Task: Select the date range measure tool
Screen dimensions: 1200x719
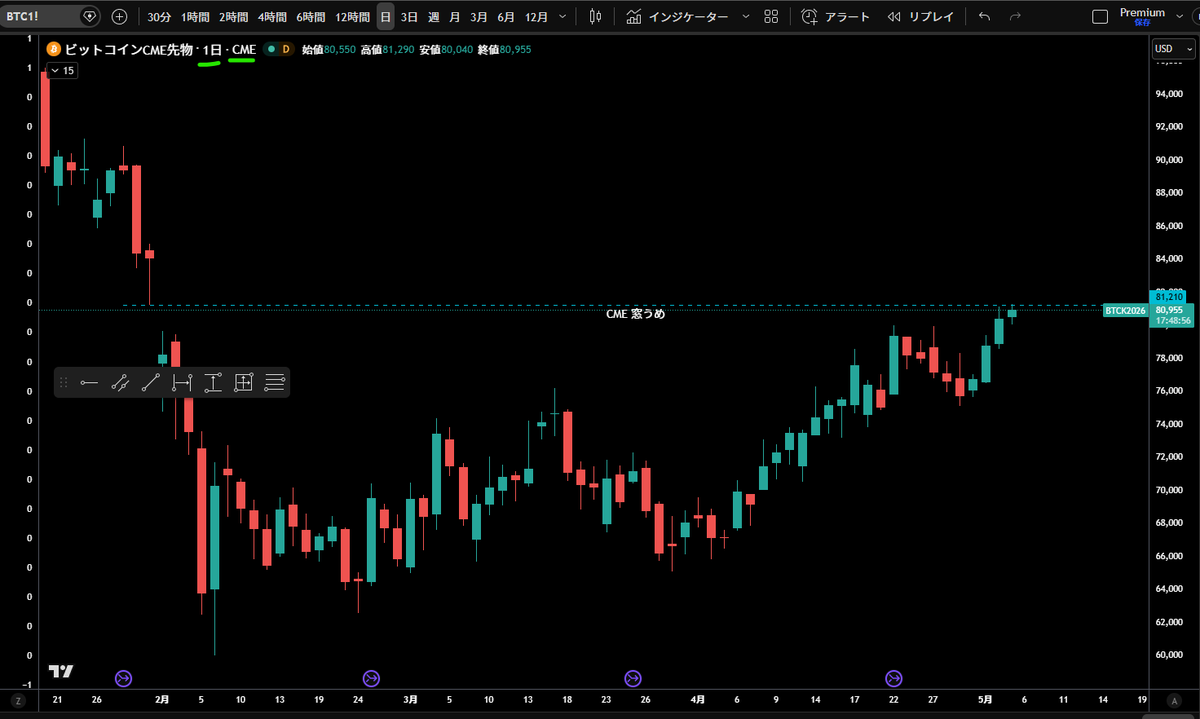Action: click(182, 382)
